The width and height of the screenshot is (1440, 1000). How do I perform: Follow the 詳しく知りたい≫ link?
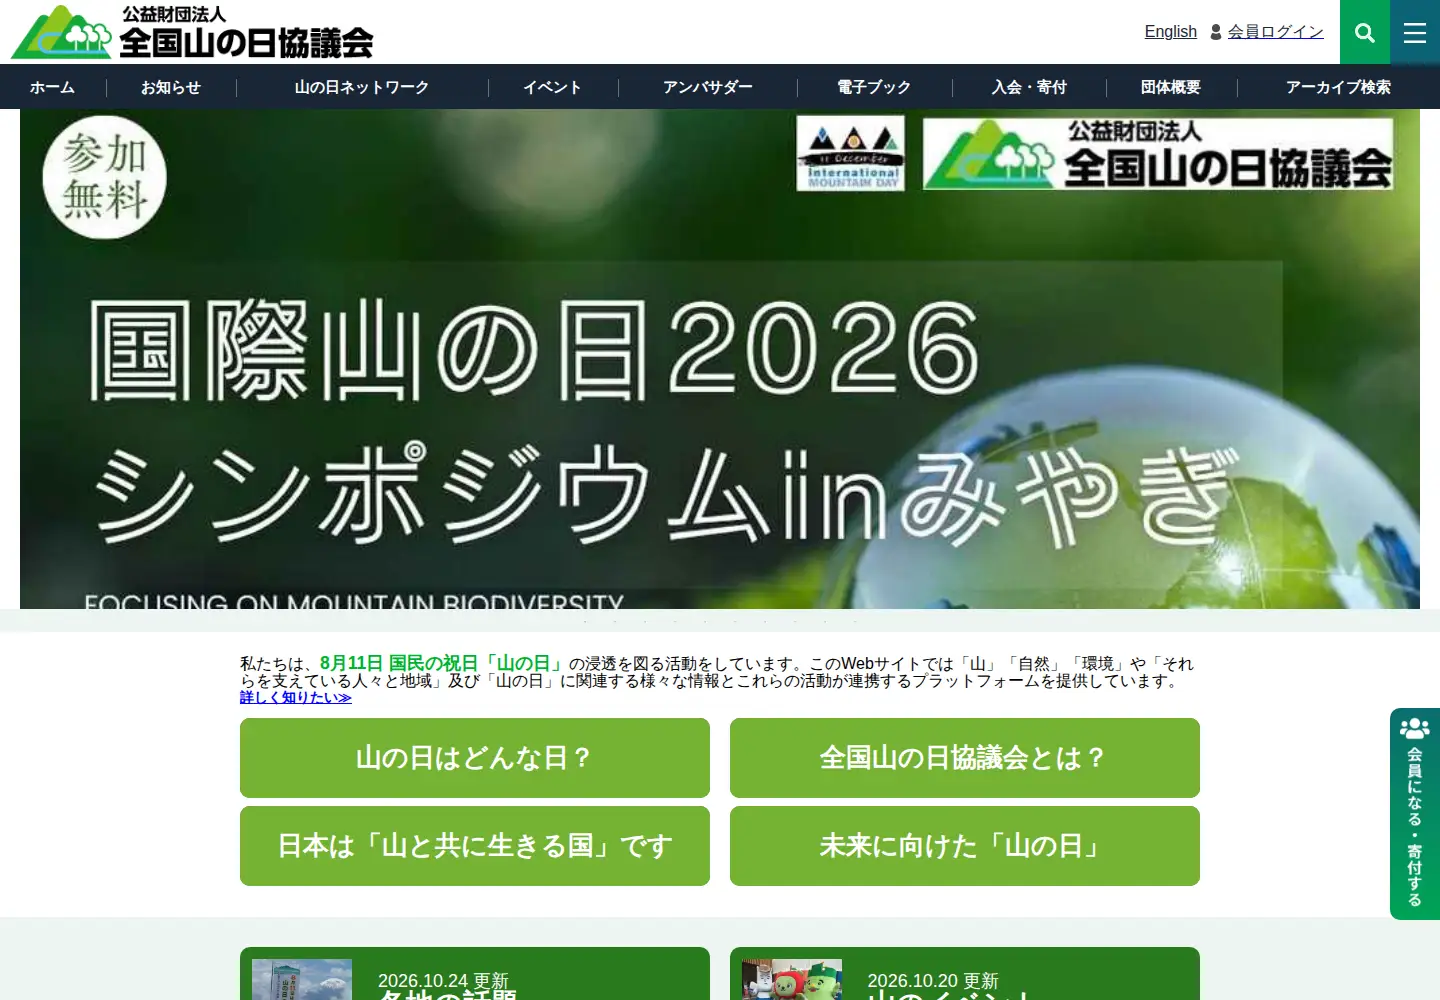(296, 698)
